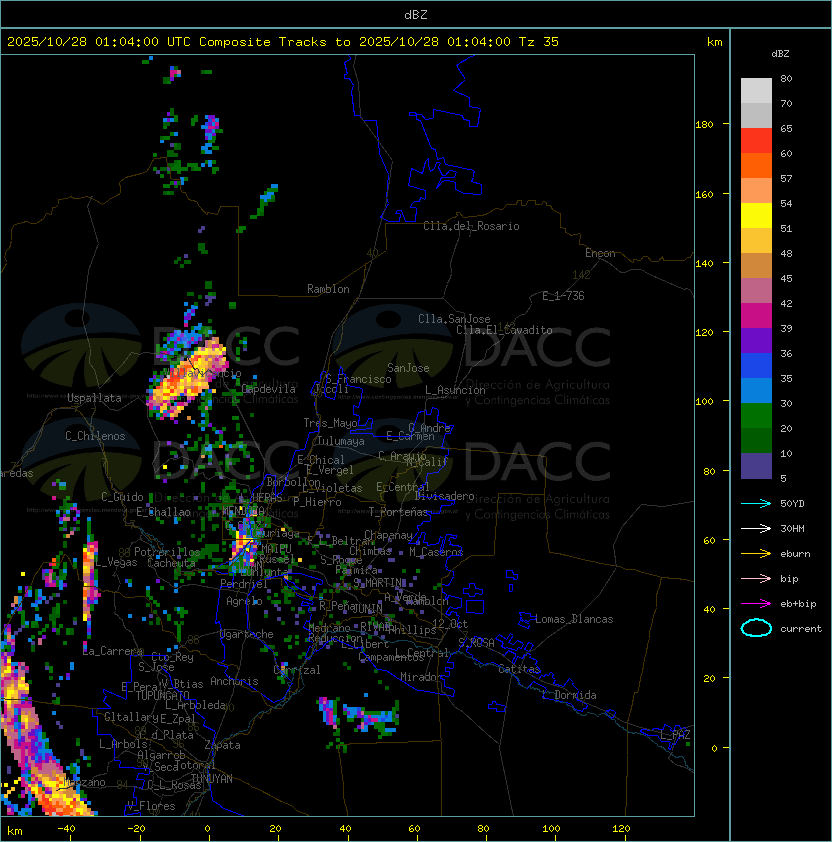Click the 'Lomas_Blancas' place label
This screenshot has height=842, width=832.
point(574,619)
